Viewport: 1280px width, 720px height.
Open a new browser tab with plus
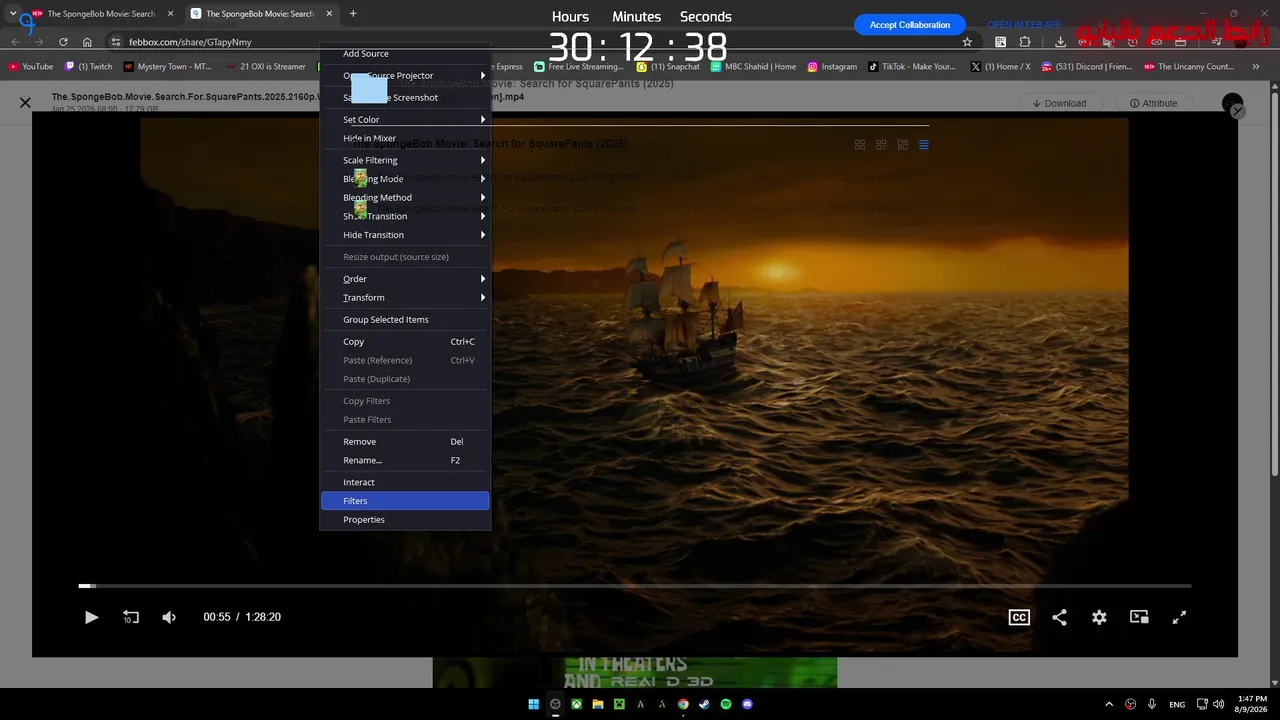[x=353, y=14]
